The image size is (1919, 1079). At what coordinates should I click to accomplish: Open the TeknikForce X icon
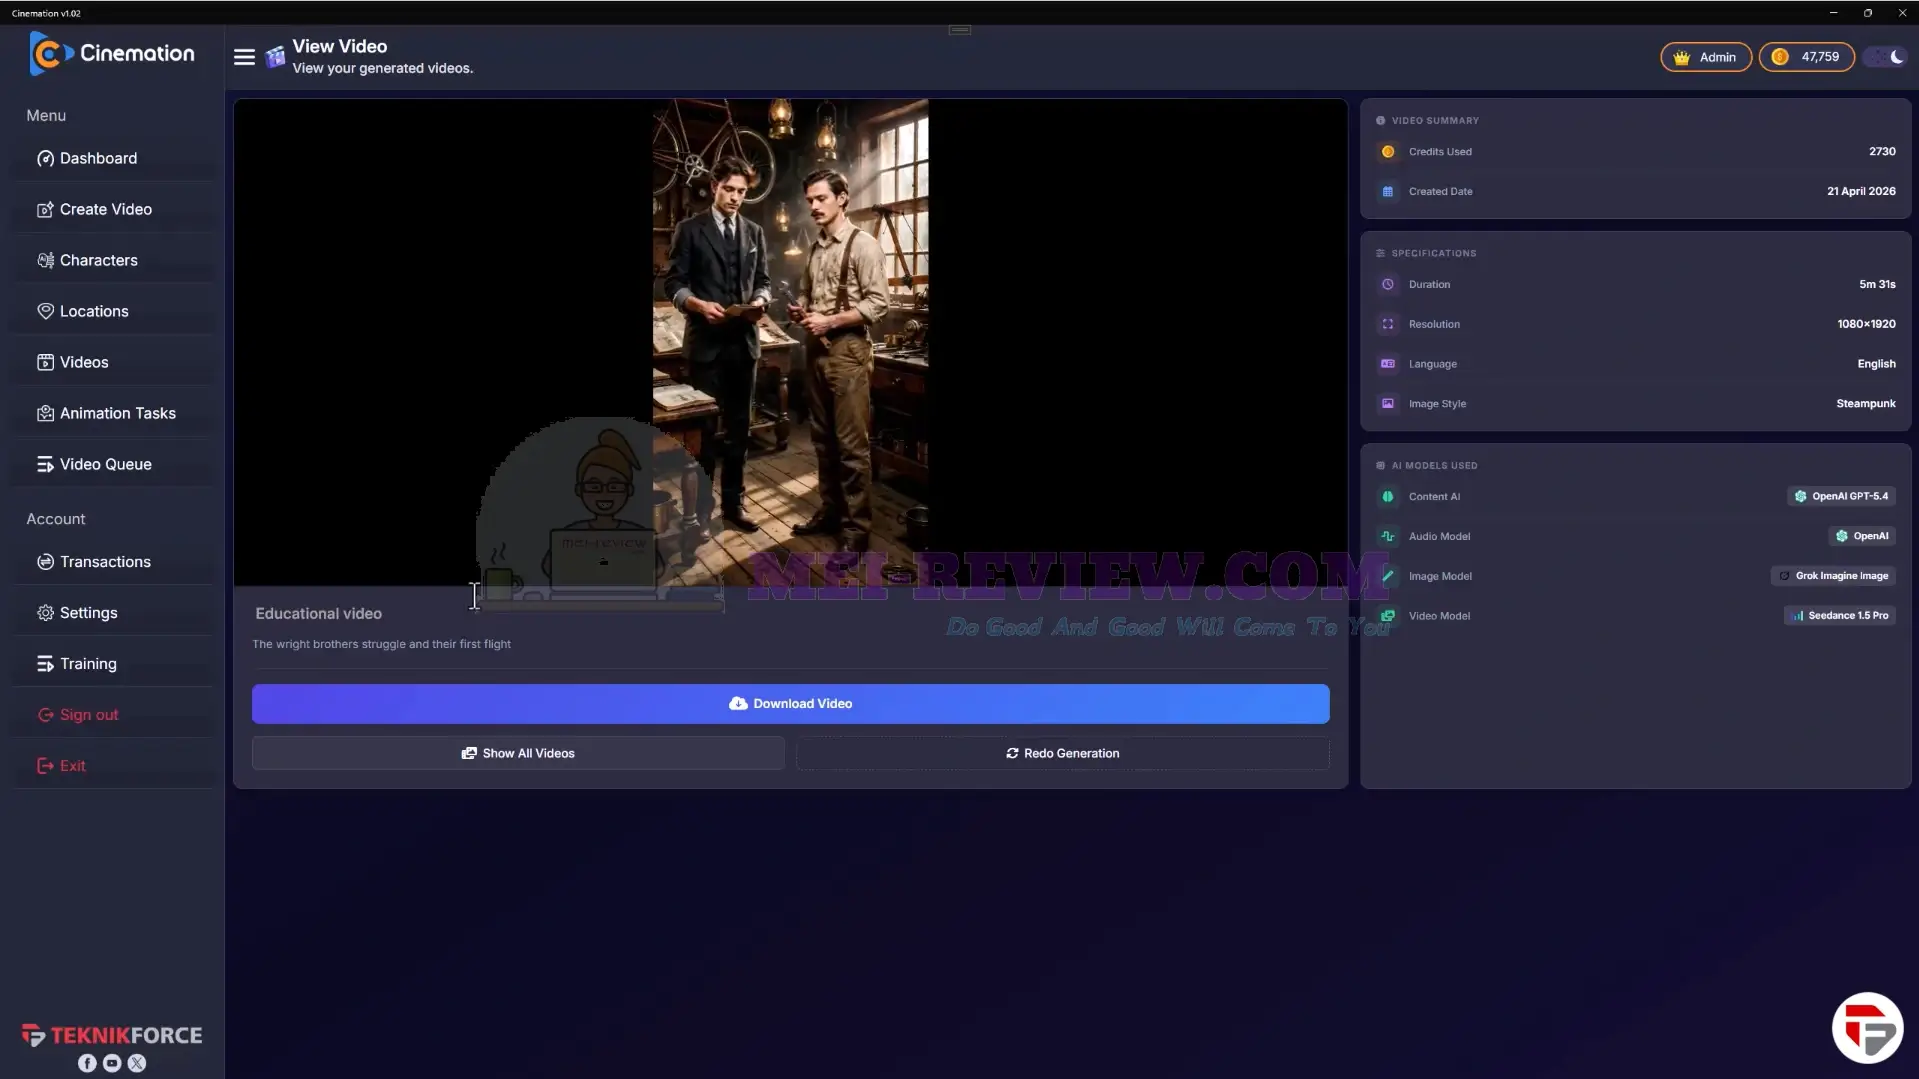137,1063
